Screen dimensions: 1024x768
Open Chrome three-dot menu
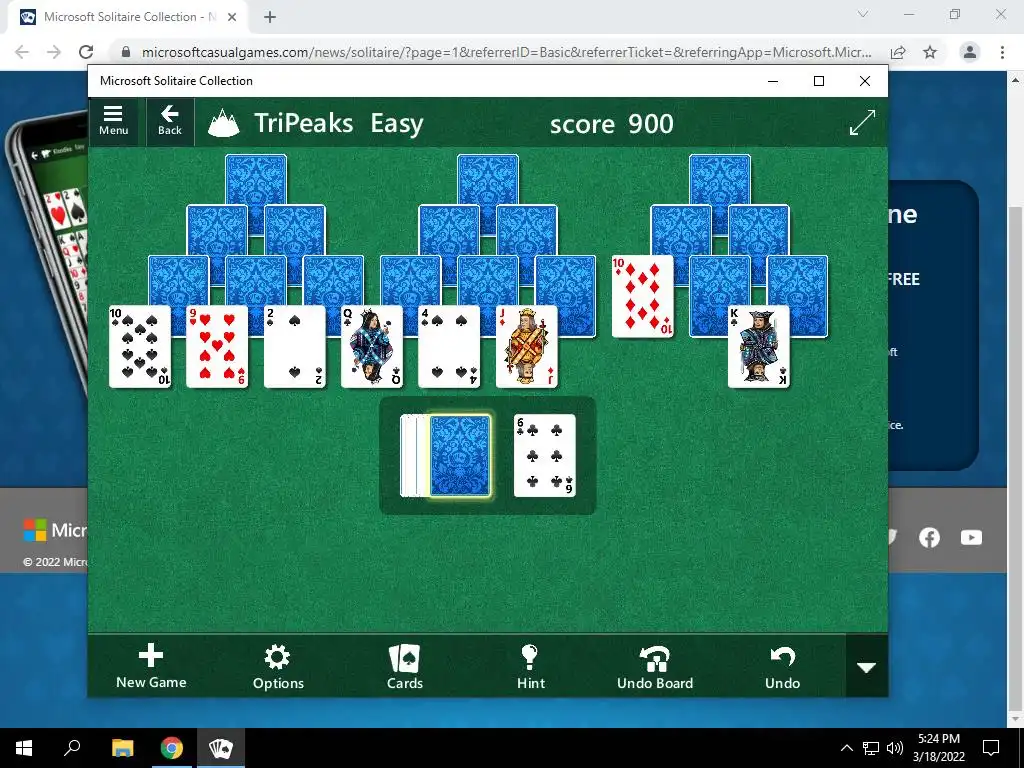(1002, 52)
